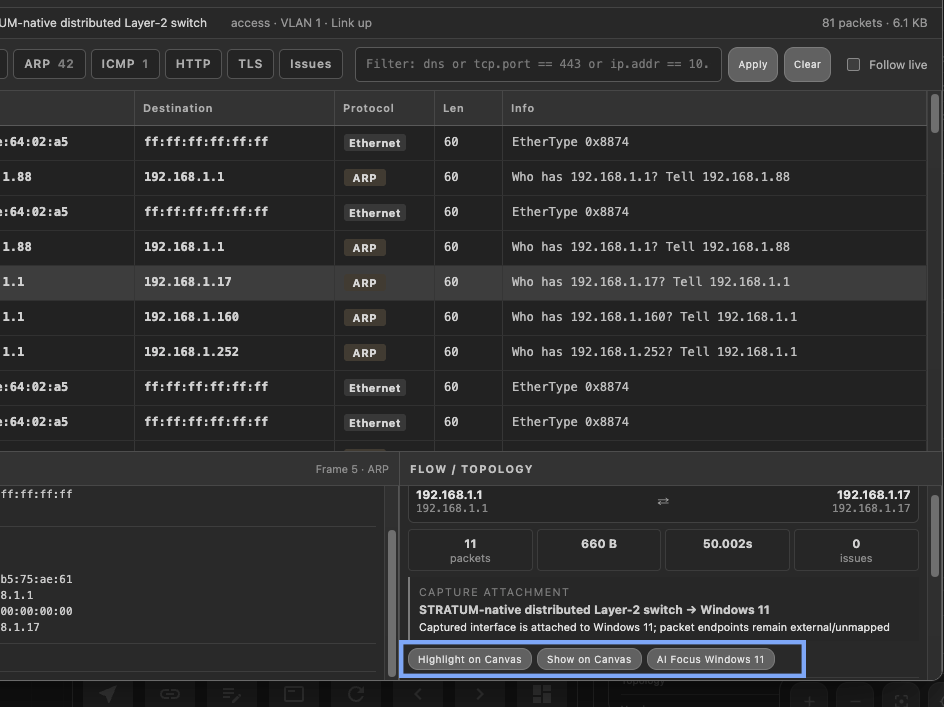Click the ARP badge in the 192.168.1.17 row
Viewport: 944px width, 707px height.
[x=364, y=283]
